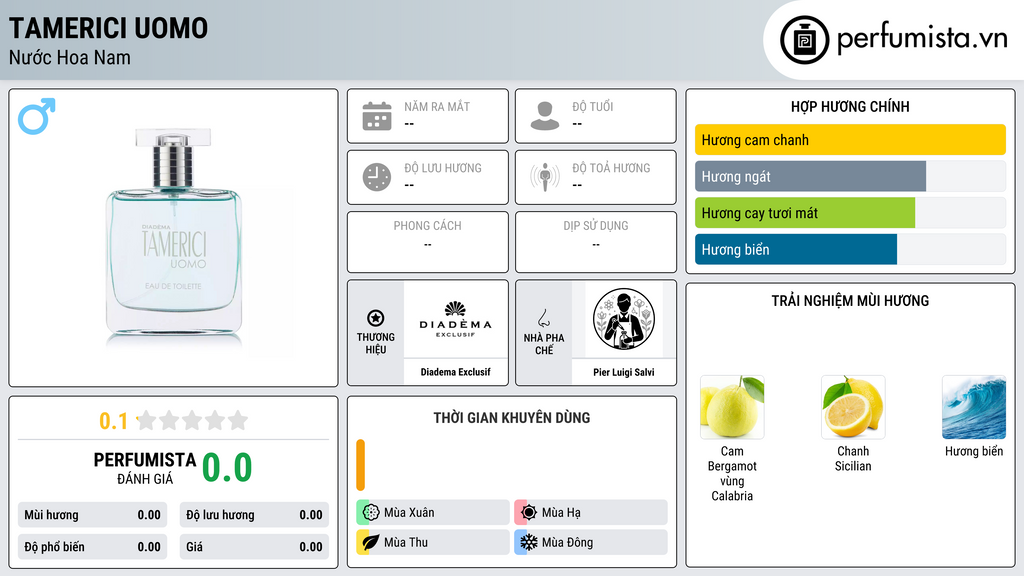This screenshot has height=576, width=1024.
Task: Select the Mùa Thu season chip
Action: 433,542
